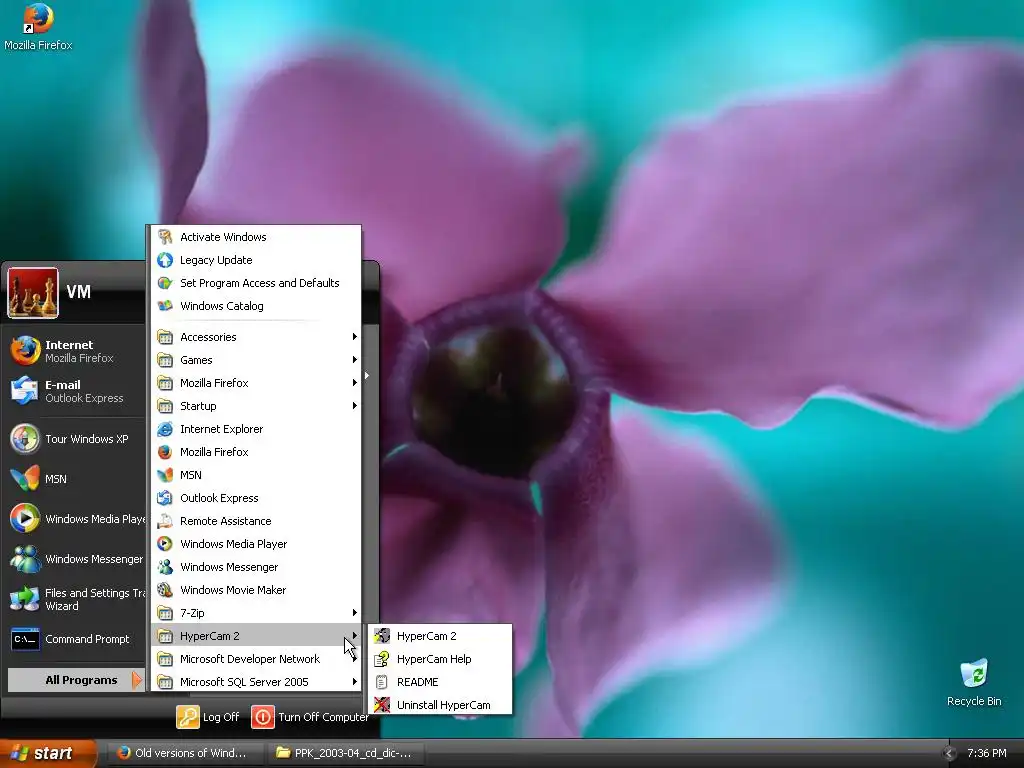This screenshot has height=768, width=1024.
Task: Click the Uninstall HyperCam icon
Action: point(382,705)
